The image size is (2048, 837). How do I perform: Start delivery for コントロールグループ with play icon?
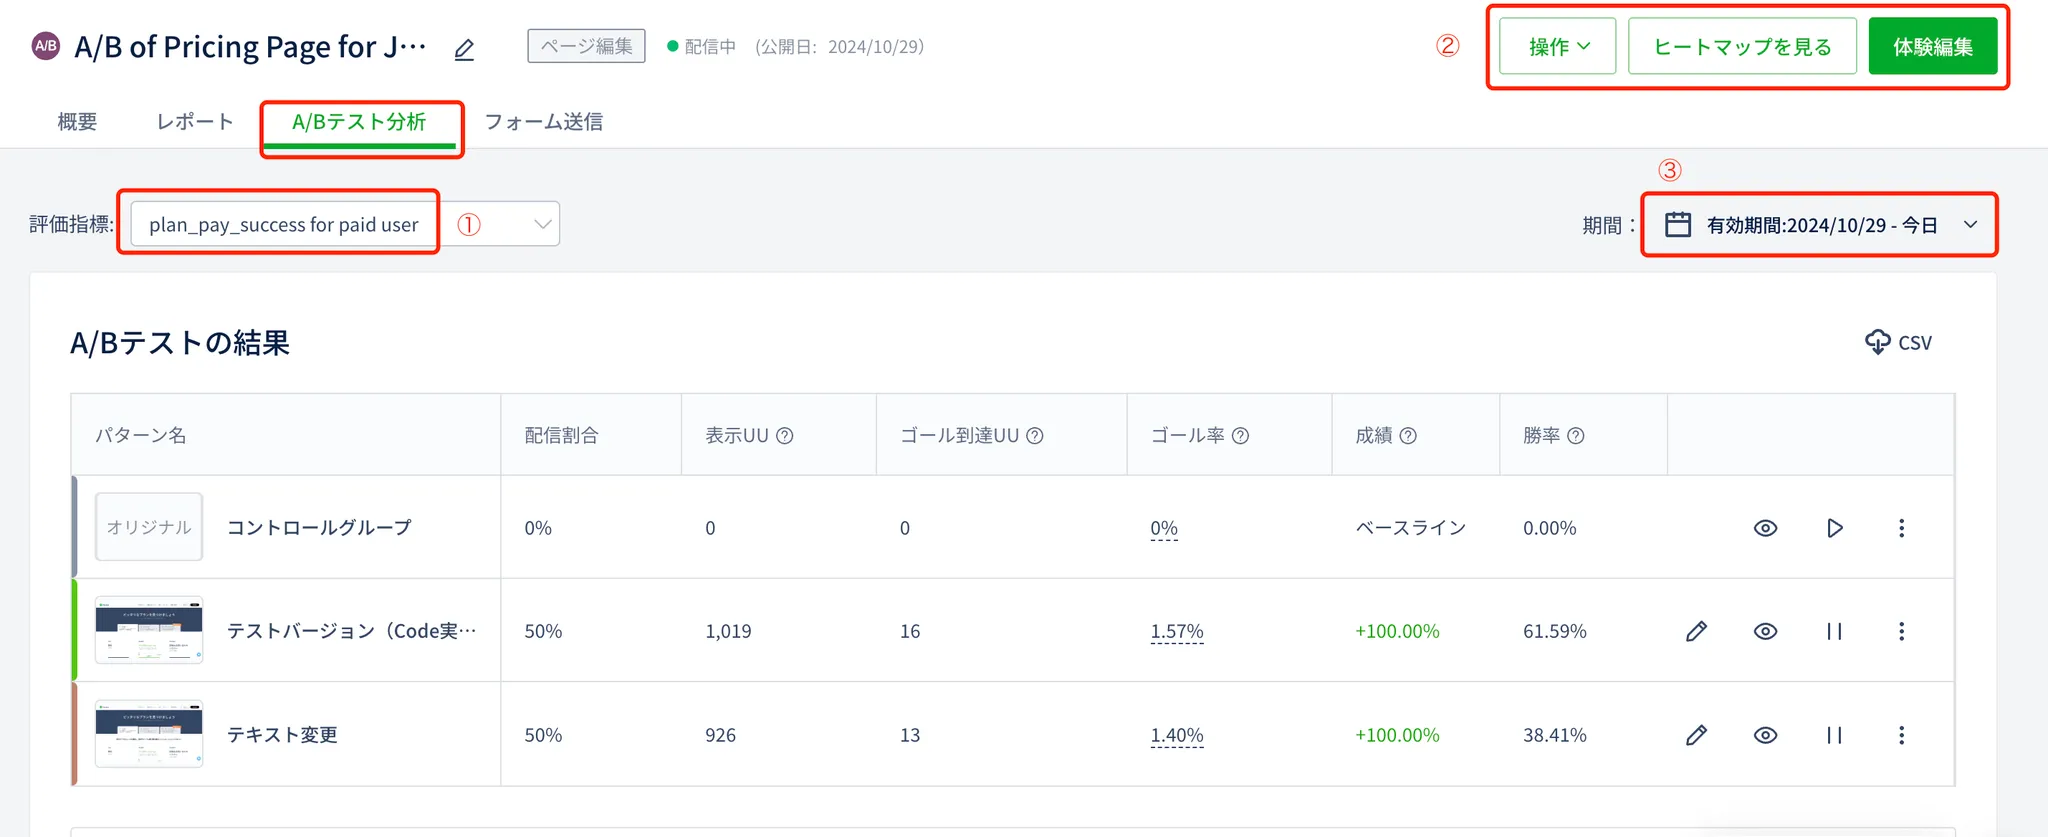(1834, 528)
